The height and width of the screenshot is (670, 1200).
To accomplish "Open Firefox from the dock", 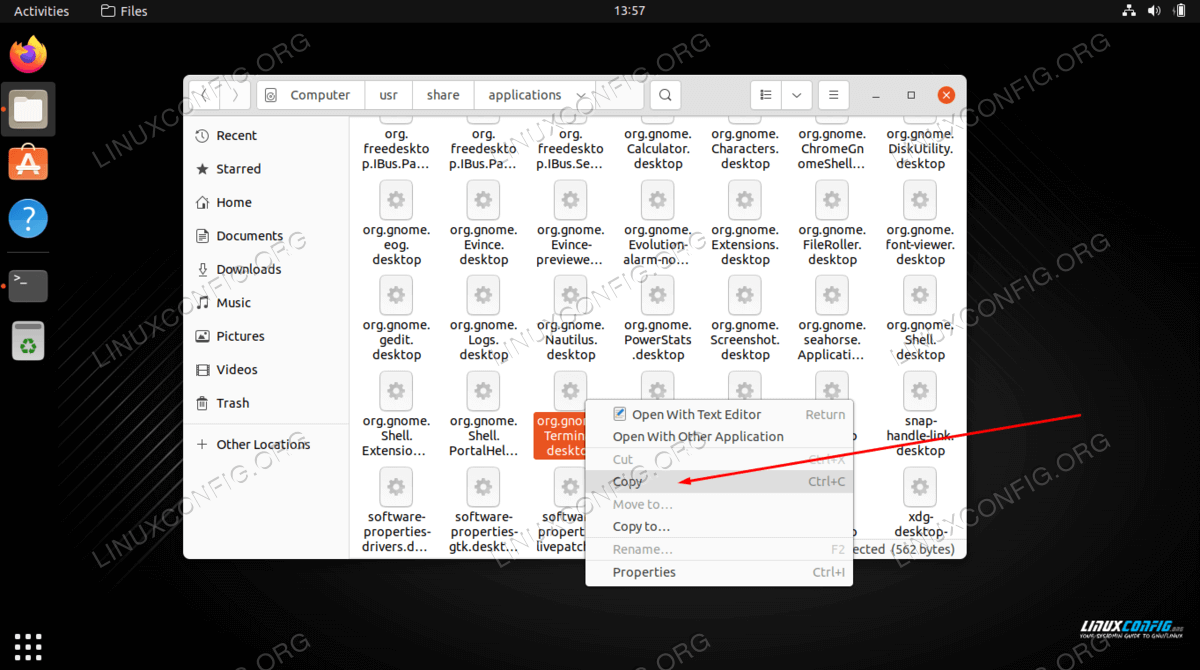I will (28, 54).
